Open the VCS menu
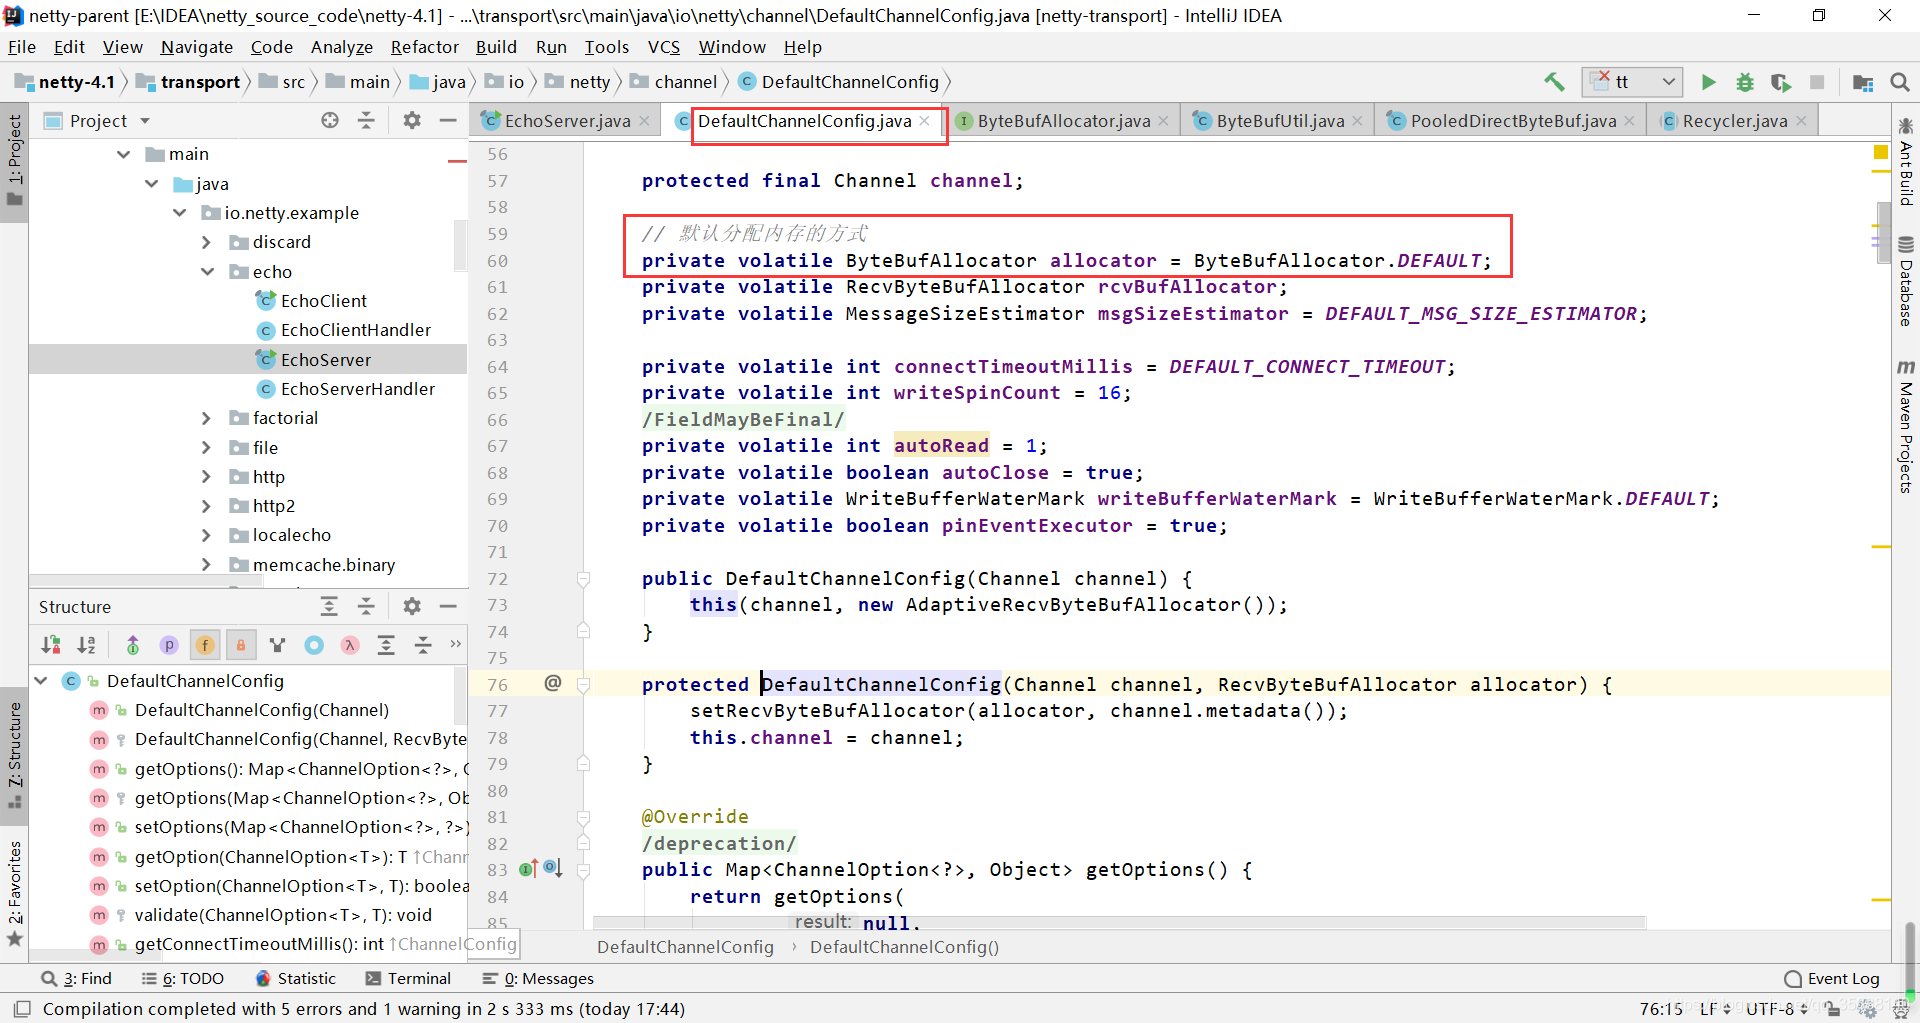The height and width of the screenshot is (1023, 1920). [663, 47]
